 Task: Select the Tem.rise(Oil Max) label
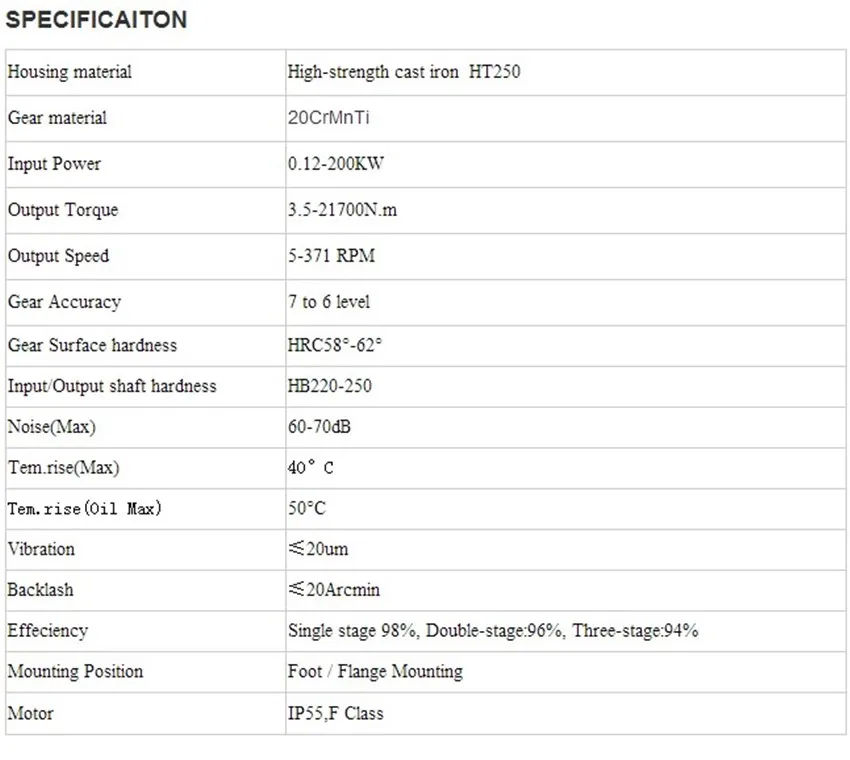pyautogui.click(x=84, y=508)
